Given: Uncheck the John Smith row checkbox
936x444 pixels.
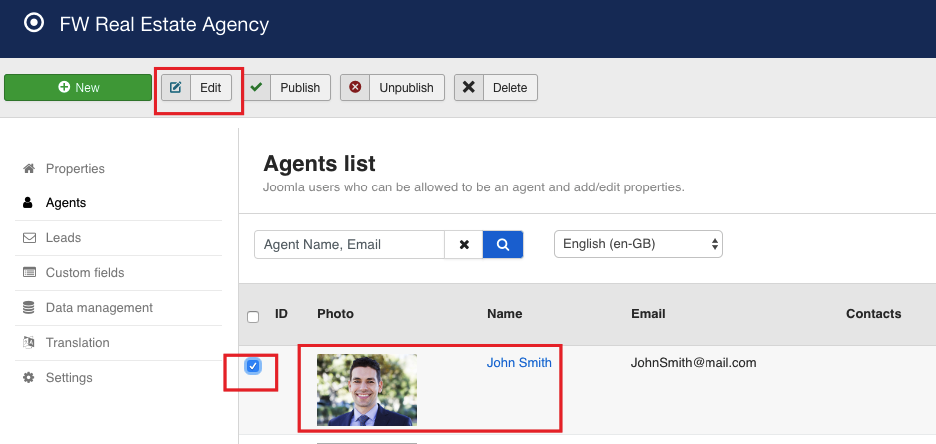Looking at the screenshot, I should pos(253,366).
